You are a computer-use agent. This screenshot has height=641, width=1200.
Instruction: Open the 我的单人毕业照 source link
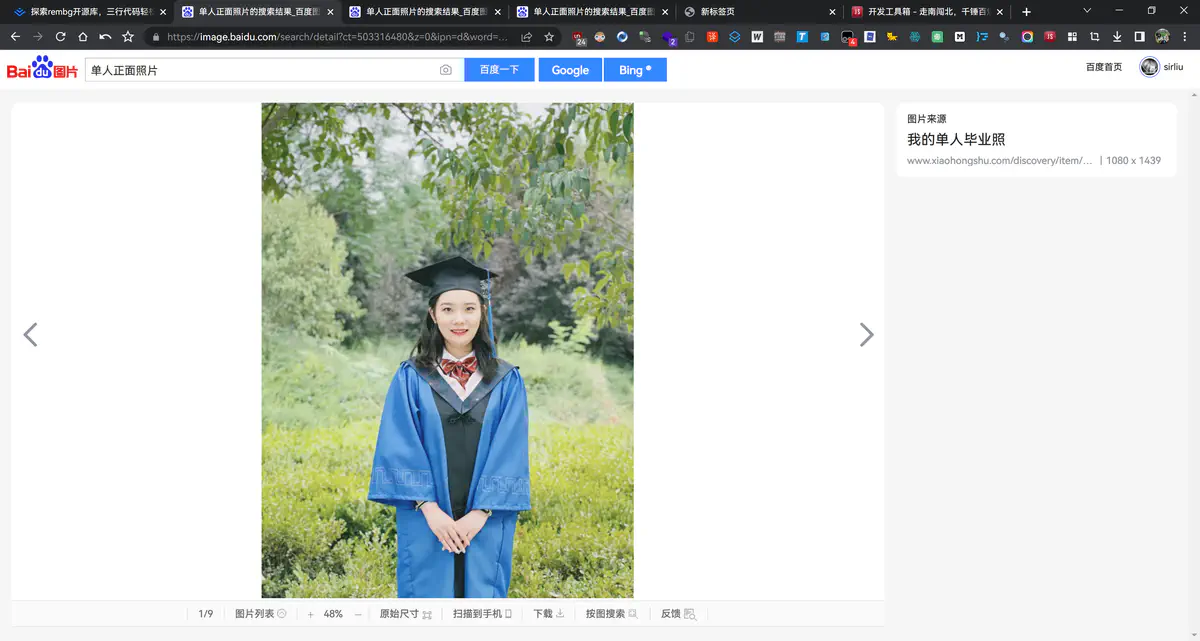[955, 140]
